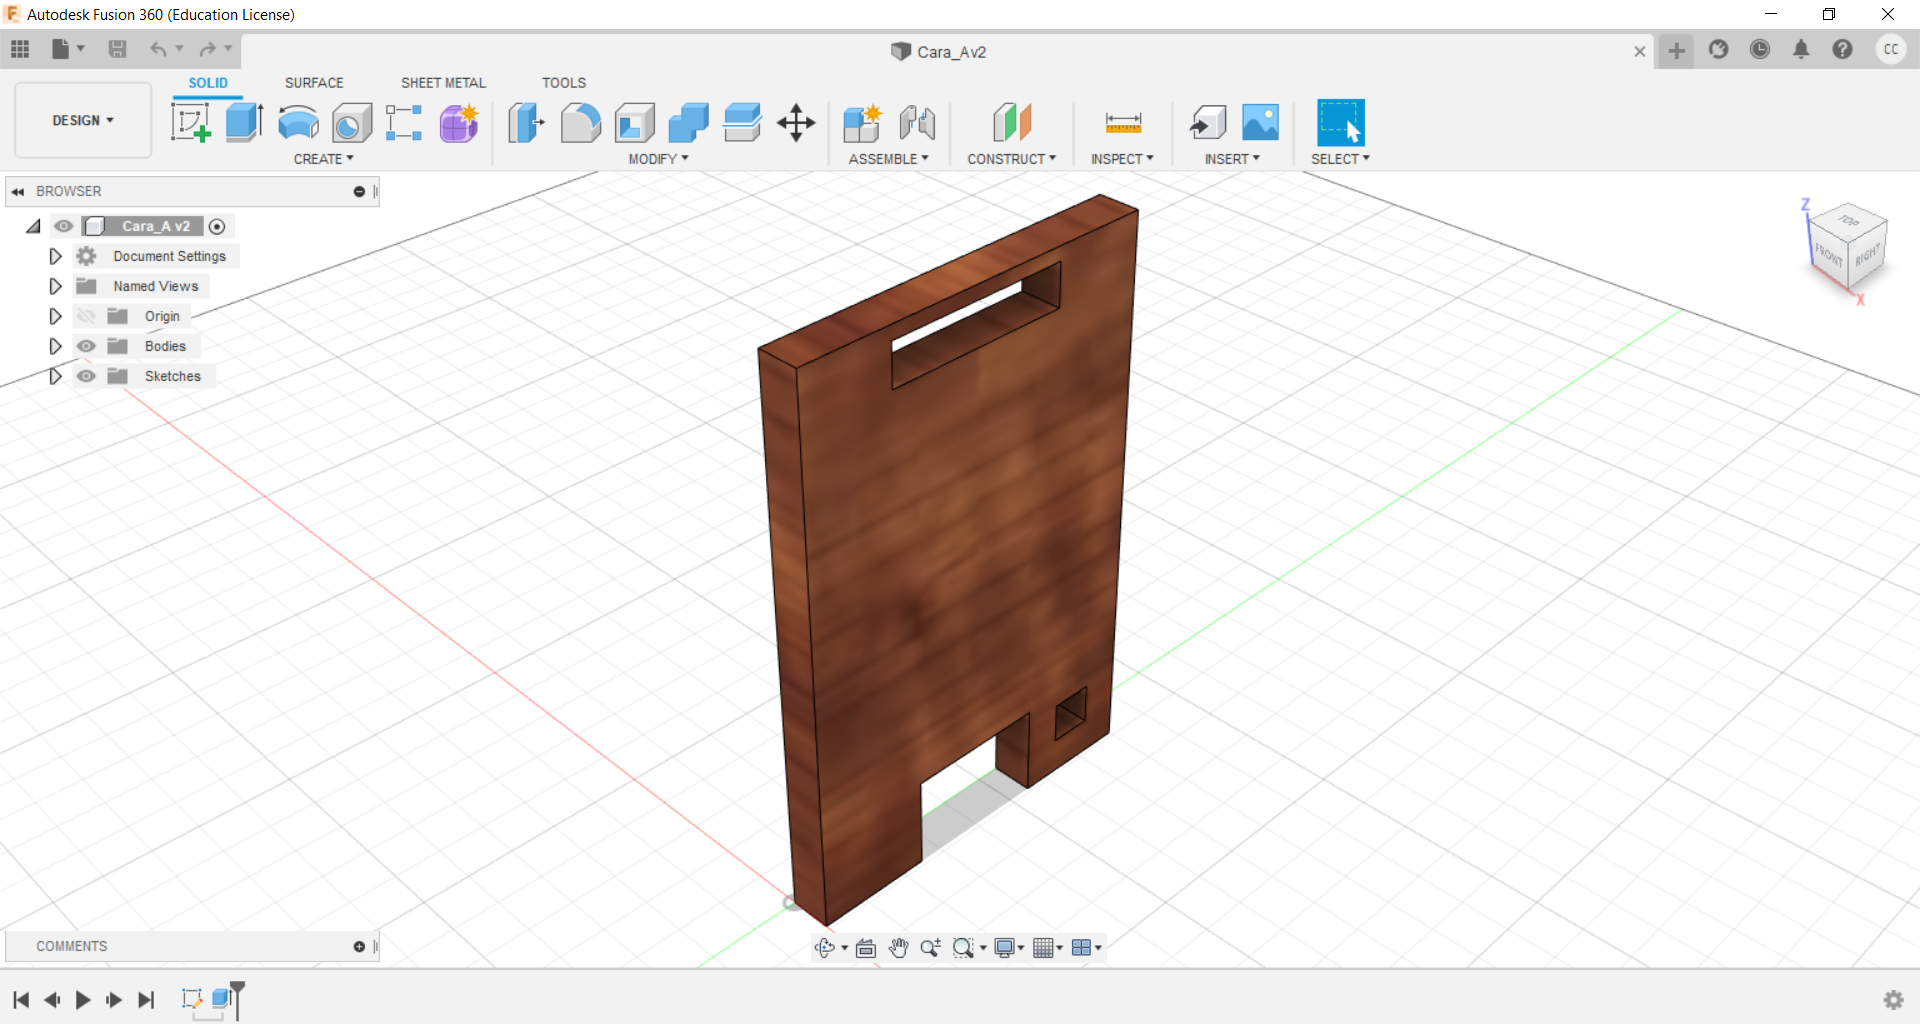This screenshot has width=1920, height=1024.
Task: Select the Create Sketch tool
Action: pyautogui.click(x=190, y=123)
